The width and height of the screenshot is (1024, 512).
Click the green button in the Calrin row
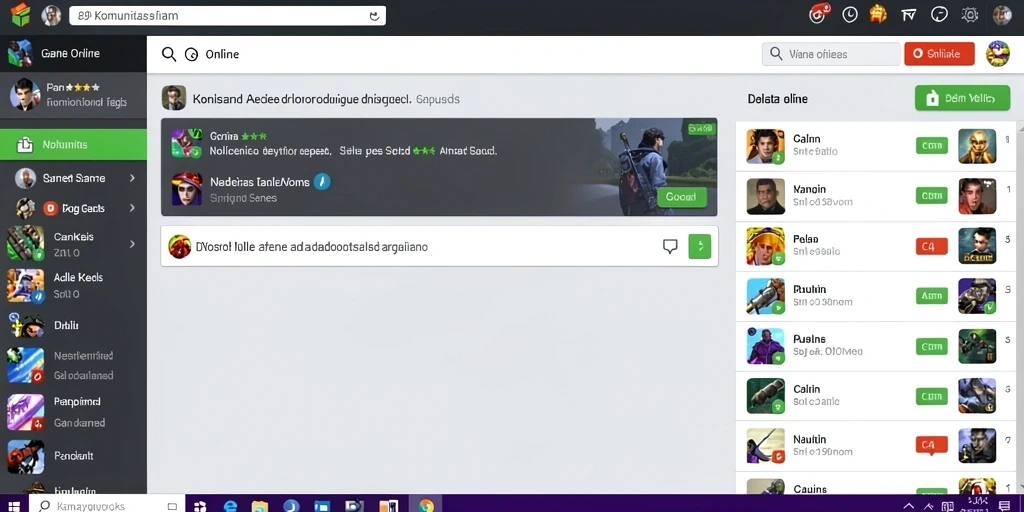coord(932,396)
